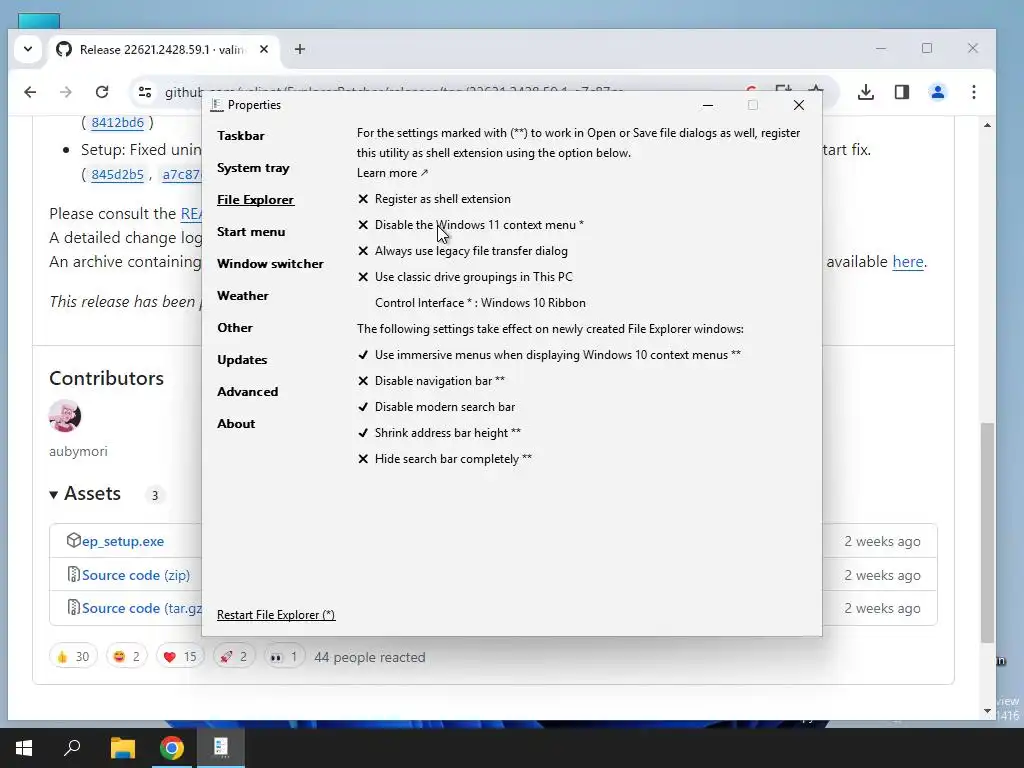Toggle Shrink address bar height
Screen dimensions: 1024x768
(439, 434)
